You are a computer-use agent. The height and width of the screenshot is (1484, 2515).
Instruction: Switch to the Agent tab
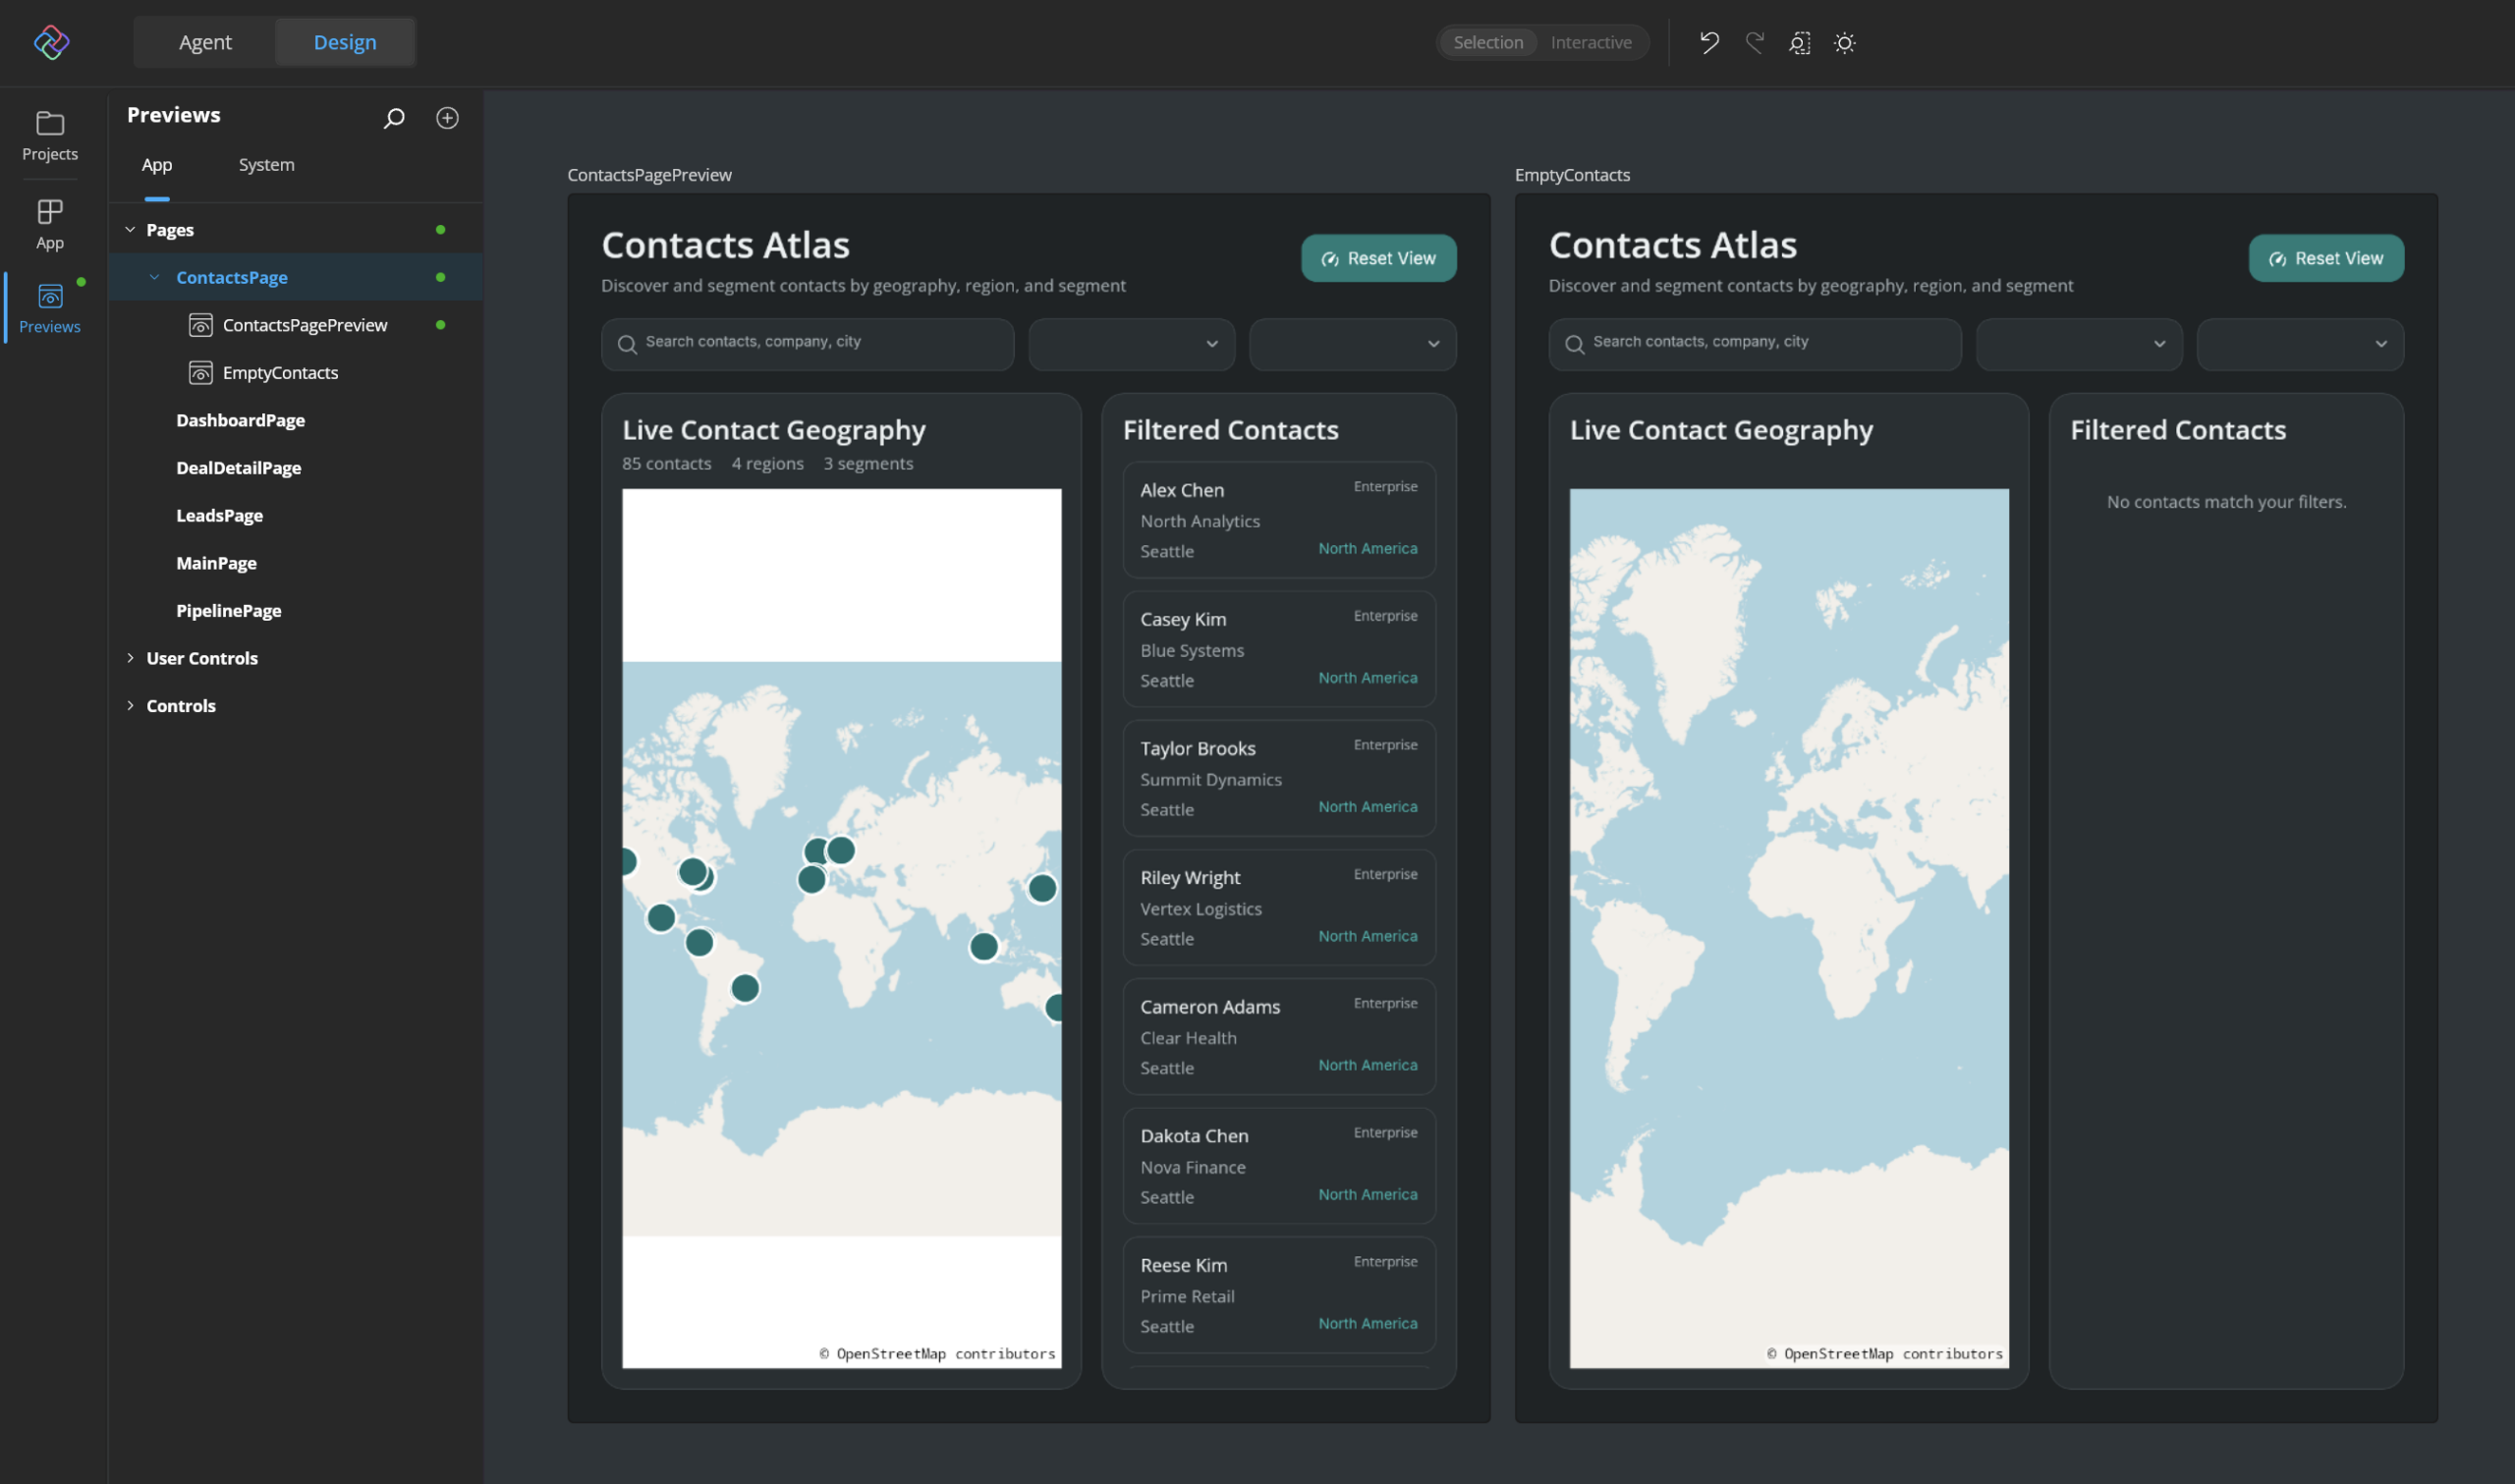(205, 42)
